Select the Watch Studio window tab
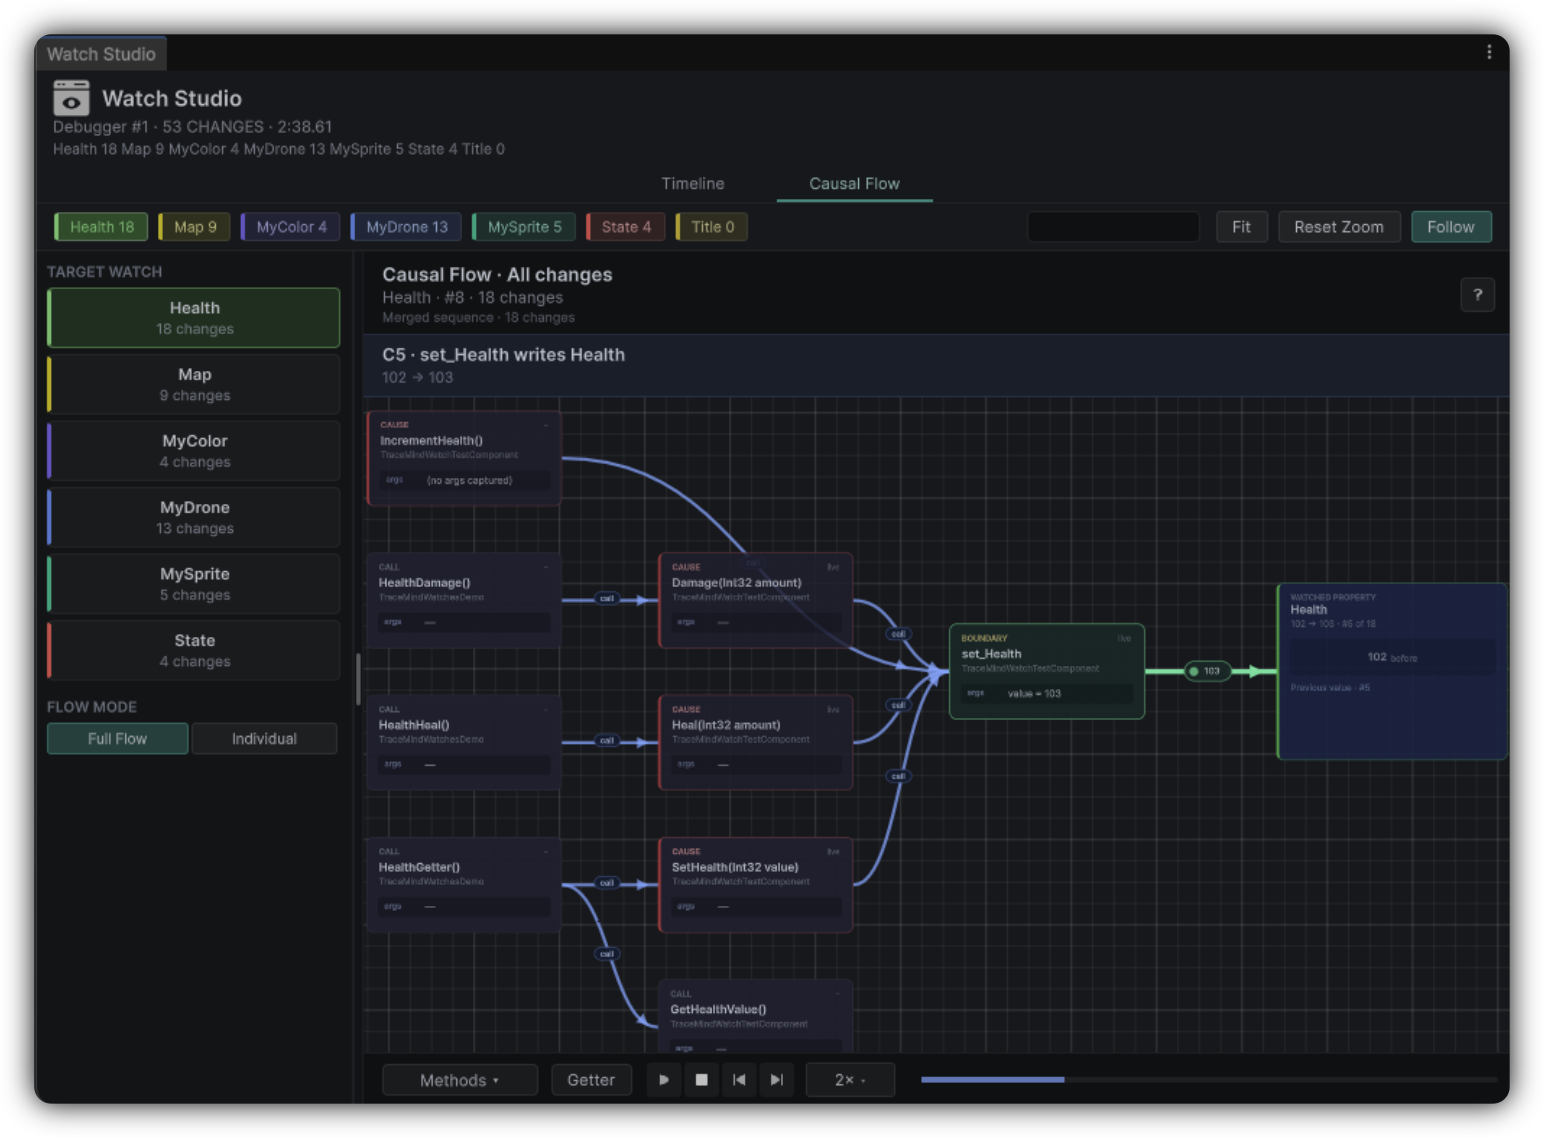Viewport: 1544px width, 1138px height. 101,54
